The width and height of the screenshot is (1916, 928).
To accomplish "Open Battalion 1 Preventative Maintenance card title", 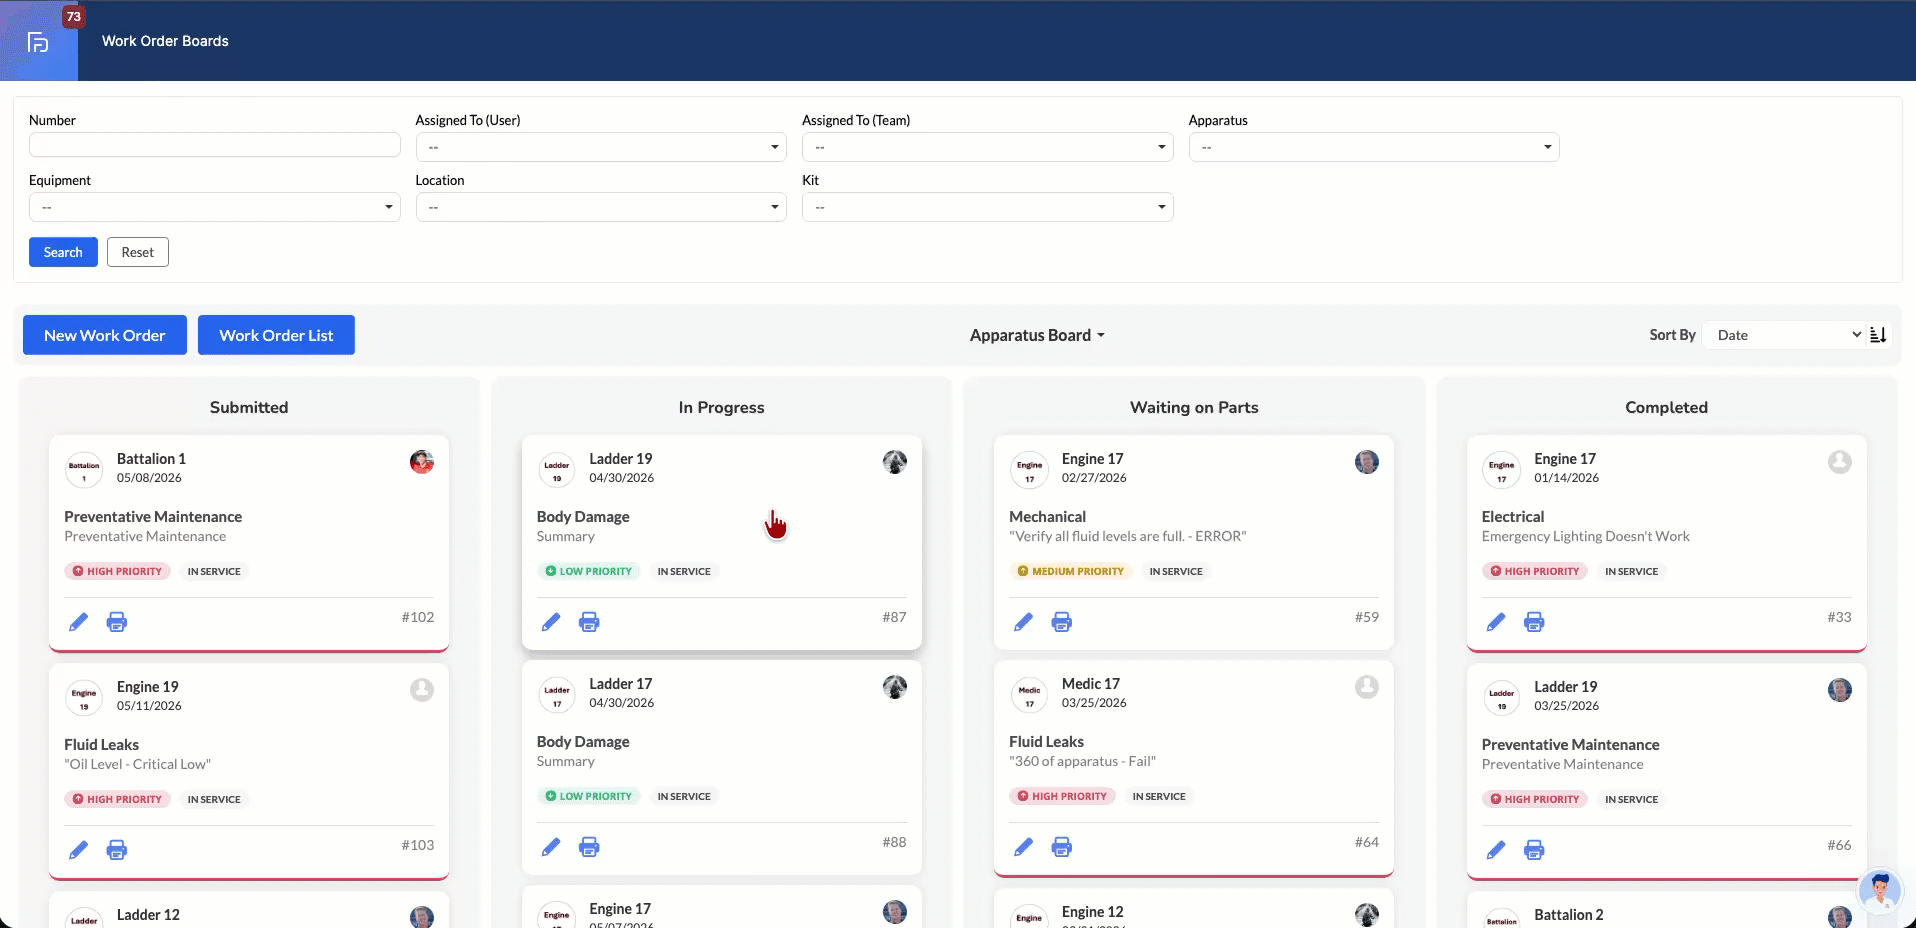I will 153,517.
